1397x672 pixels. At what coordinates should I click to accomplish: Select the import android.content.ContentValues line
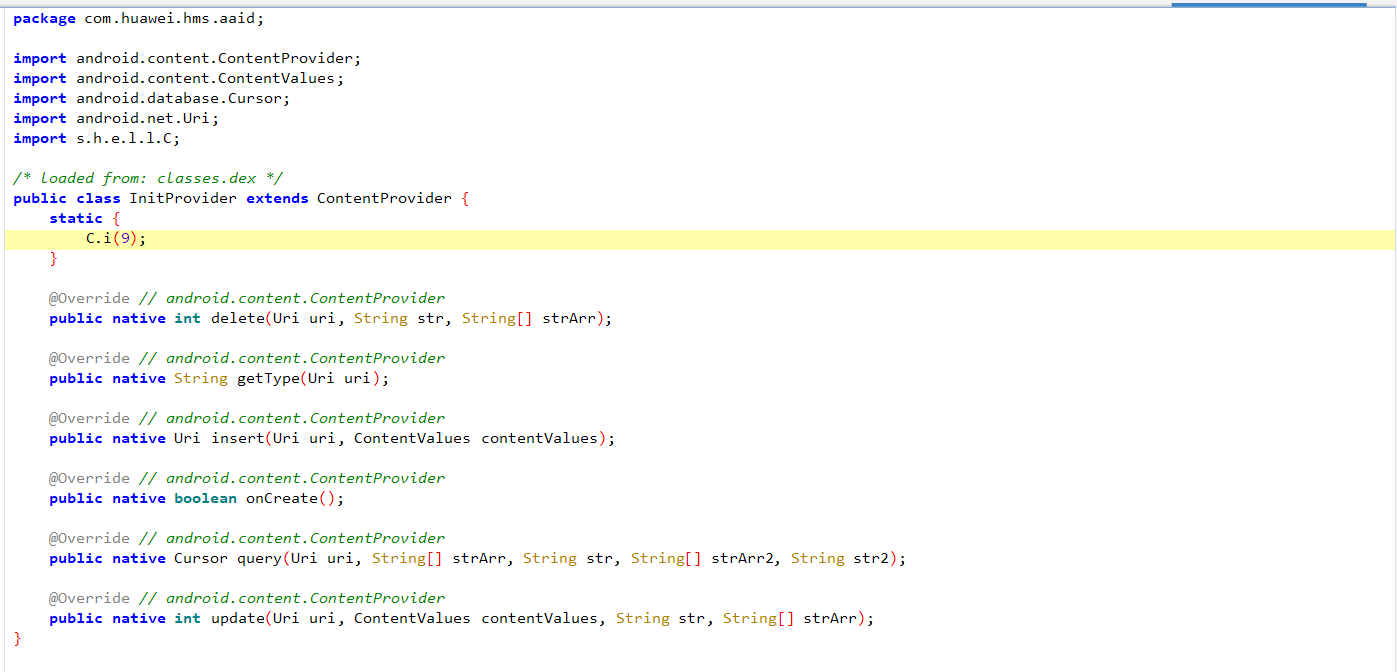pos(178,78)
